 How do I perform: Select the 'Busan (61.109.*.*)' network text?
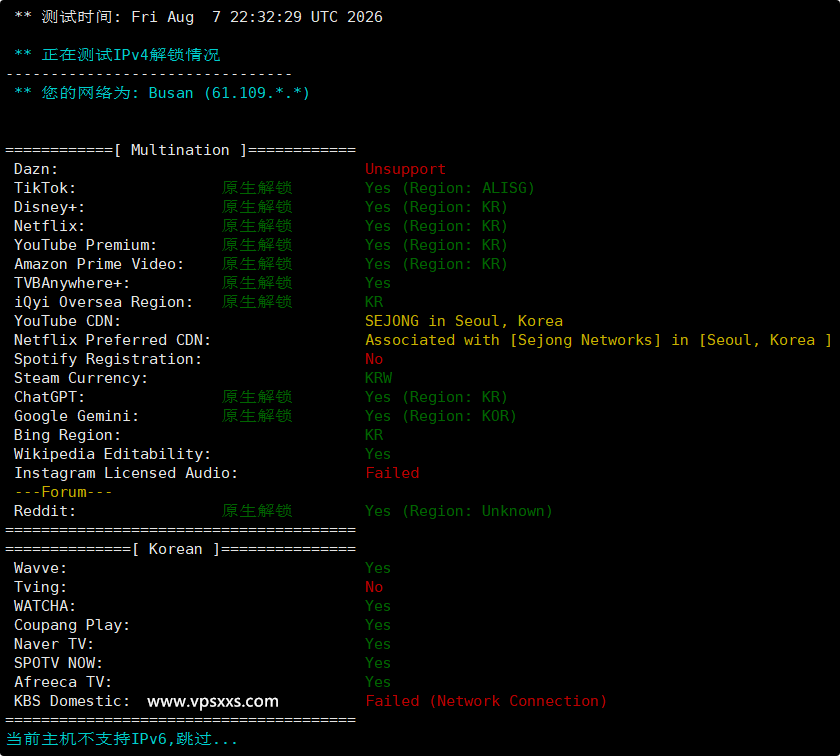coord(229,93)
